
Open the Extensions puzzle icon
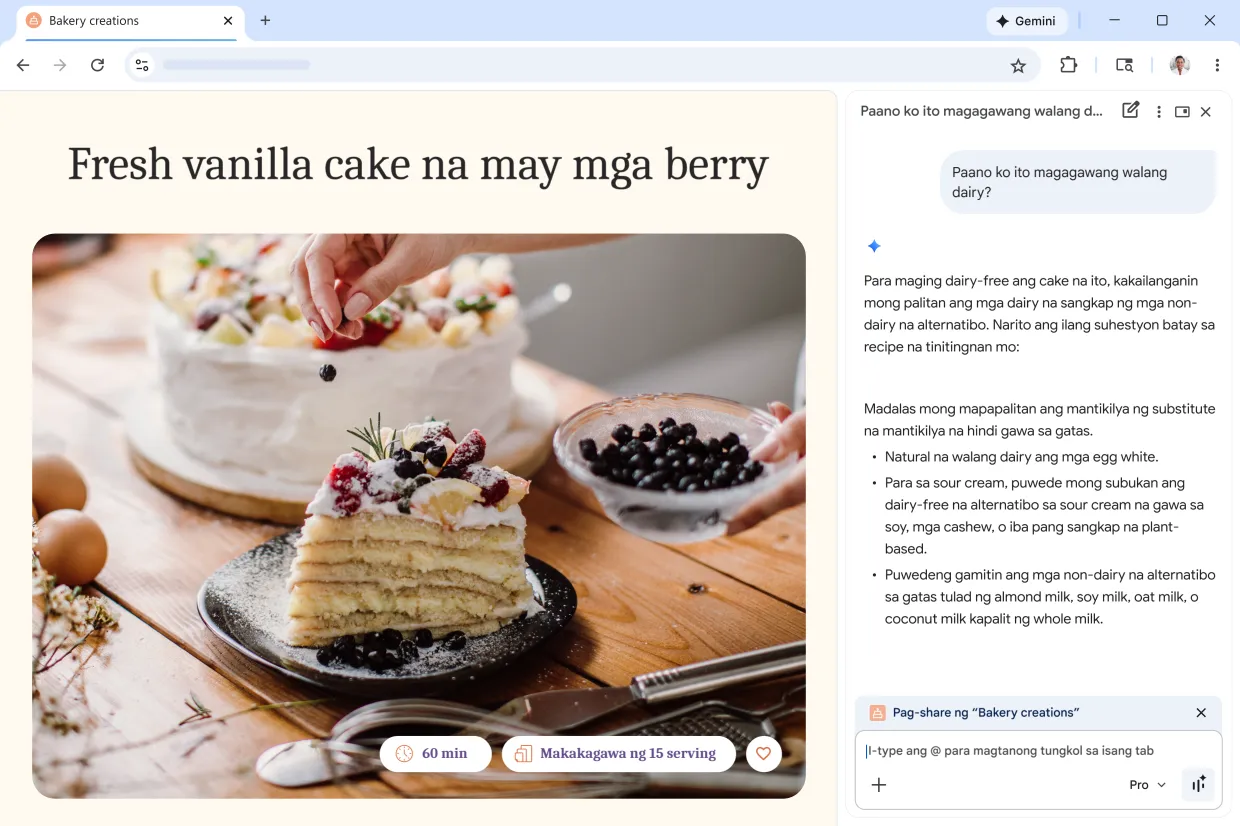point(1068,65)
